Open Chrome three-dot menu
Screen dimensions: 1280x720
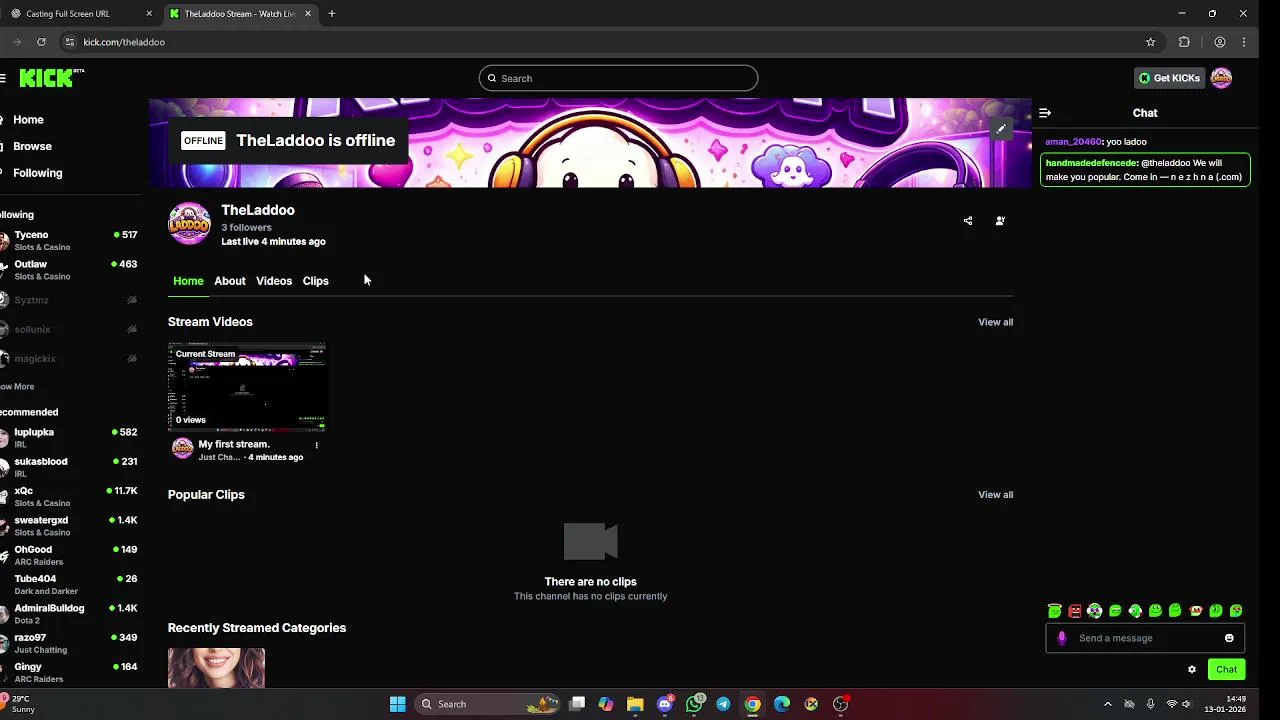1244,42
